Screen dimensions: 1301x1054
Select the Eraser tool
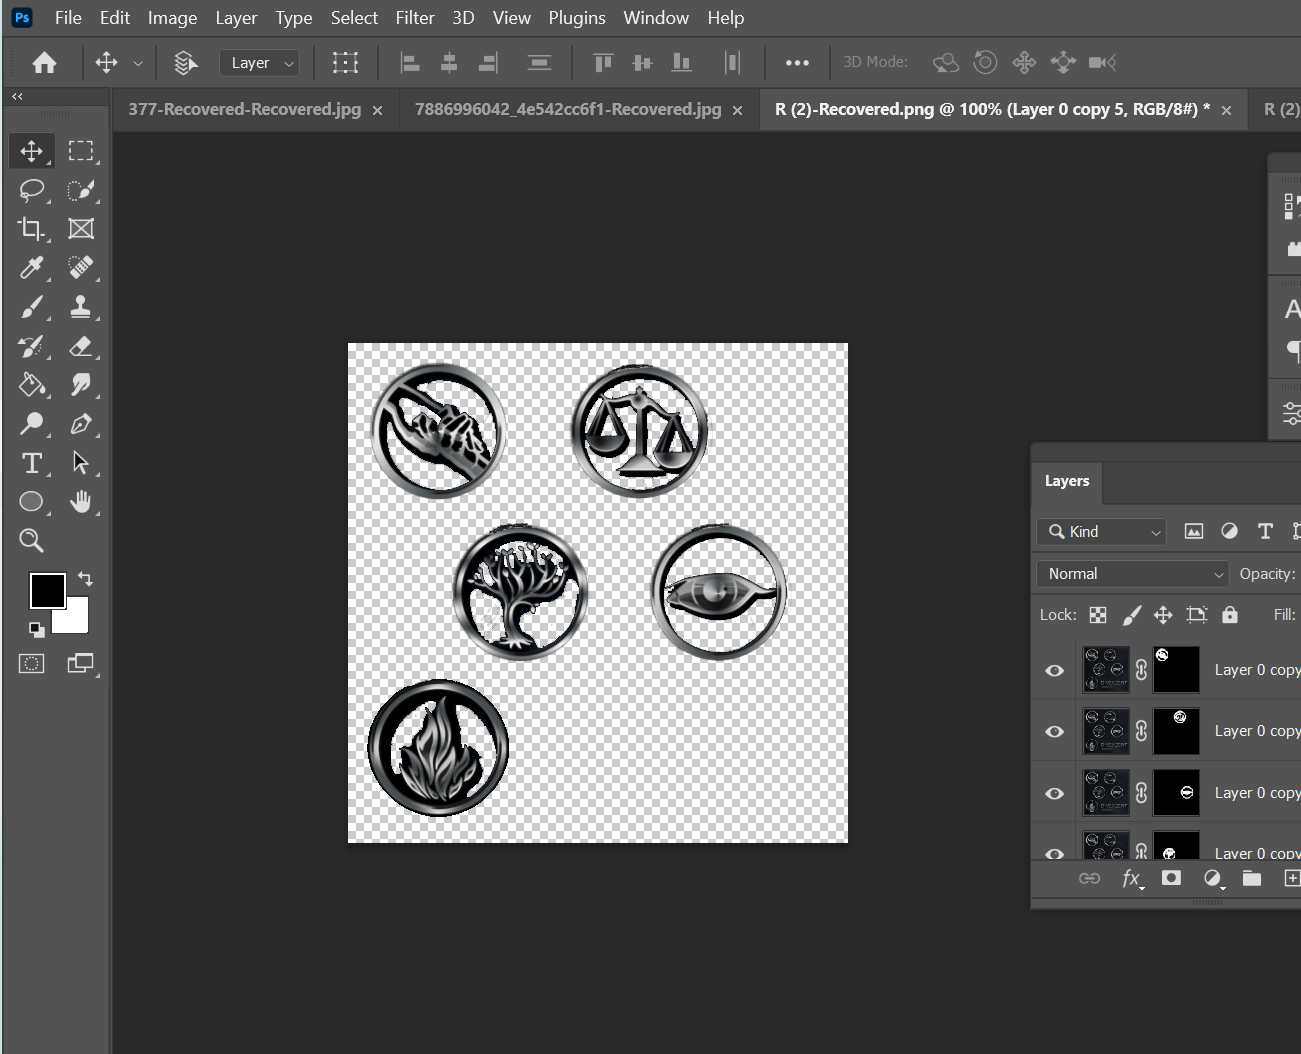click(81, 346)
